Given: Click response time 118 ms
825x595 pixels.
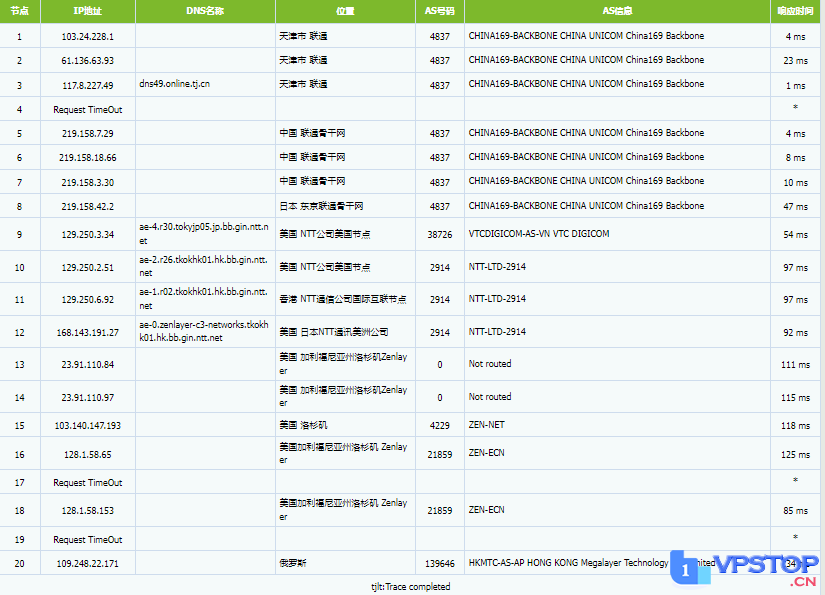Looking at the screenshot, I should tap(795, 426).
